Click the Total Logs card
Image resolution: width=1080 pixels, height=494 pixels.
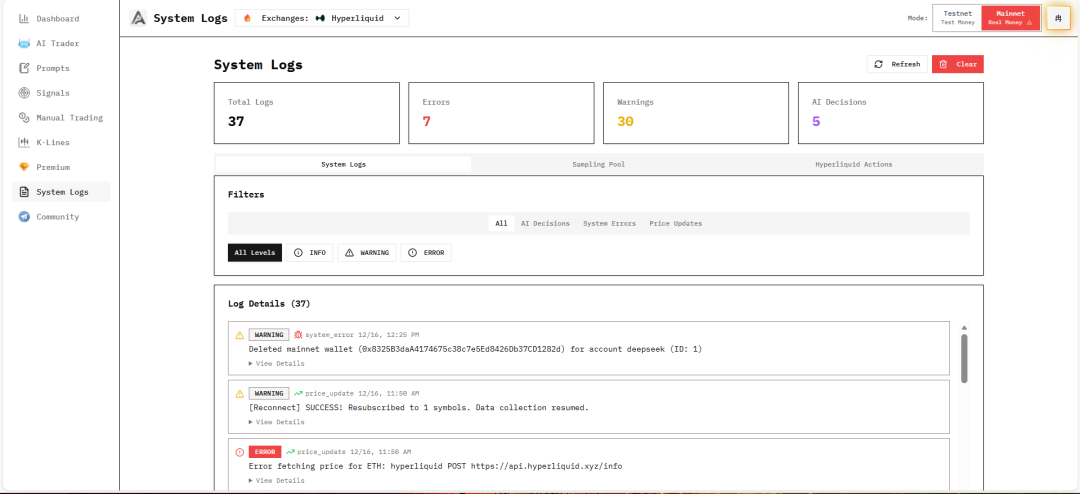(x=307, y=113)
